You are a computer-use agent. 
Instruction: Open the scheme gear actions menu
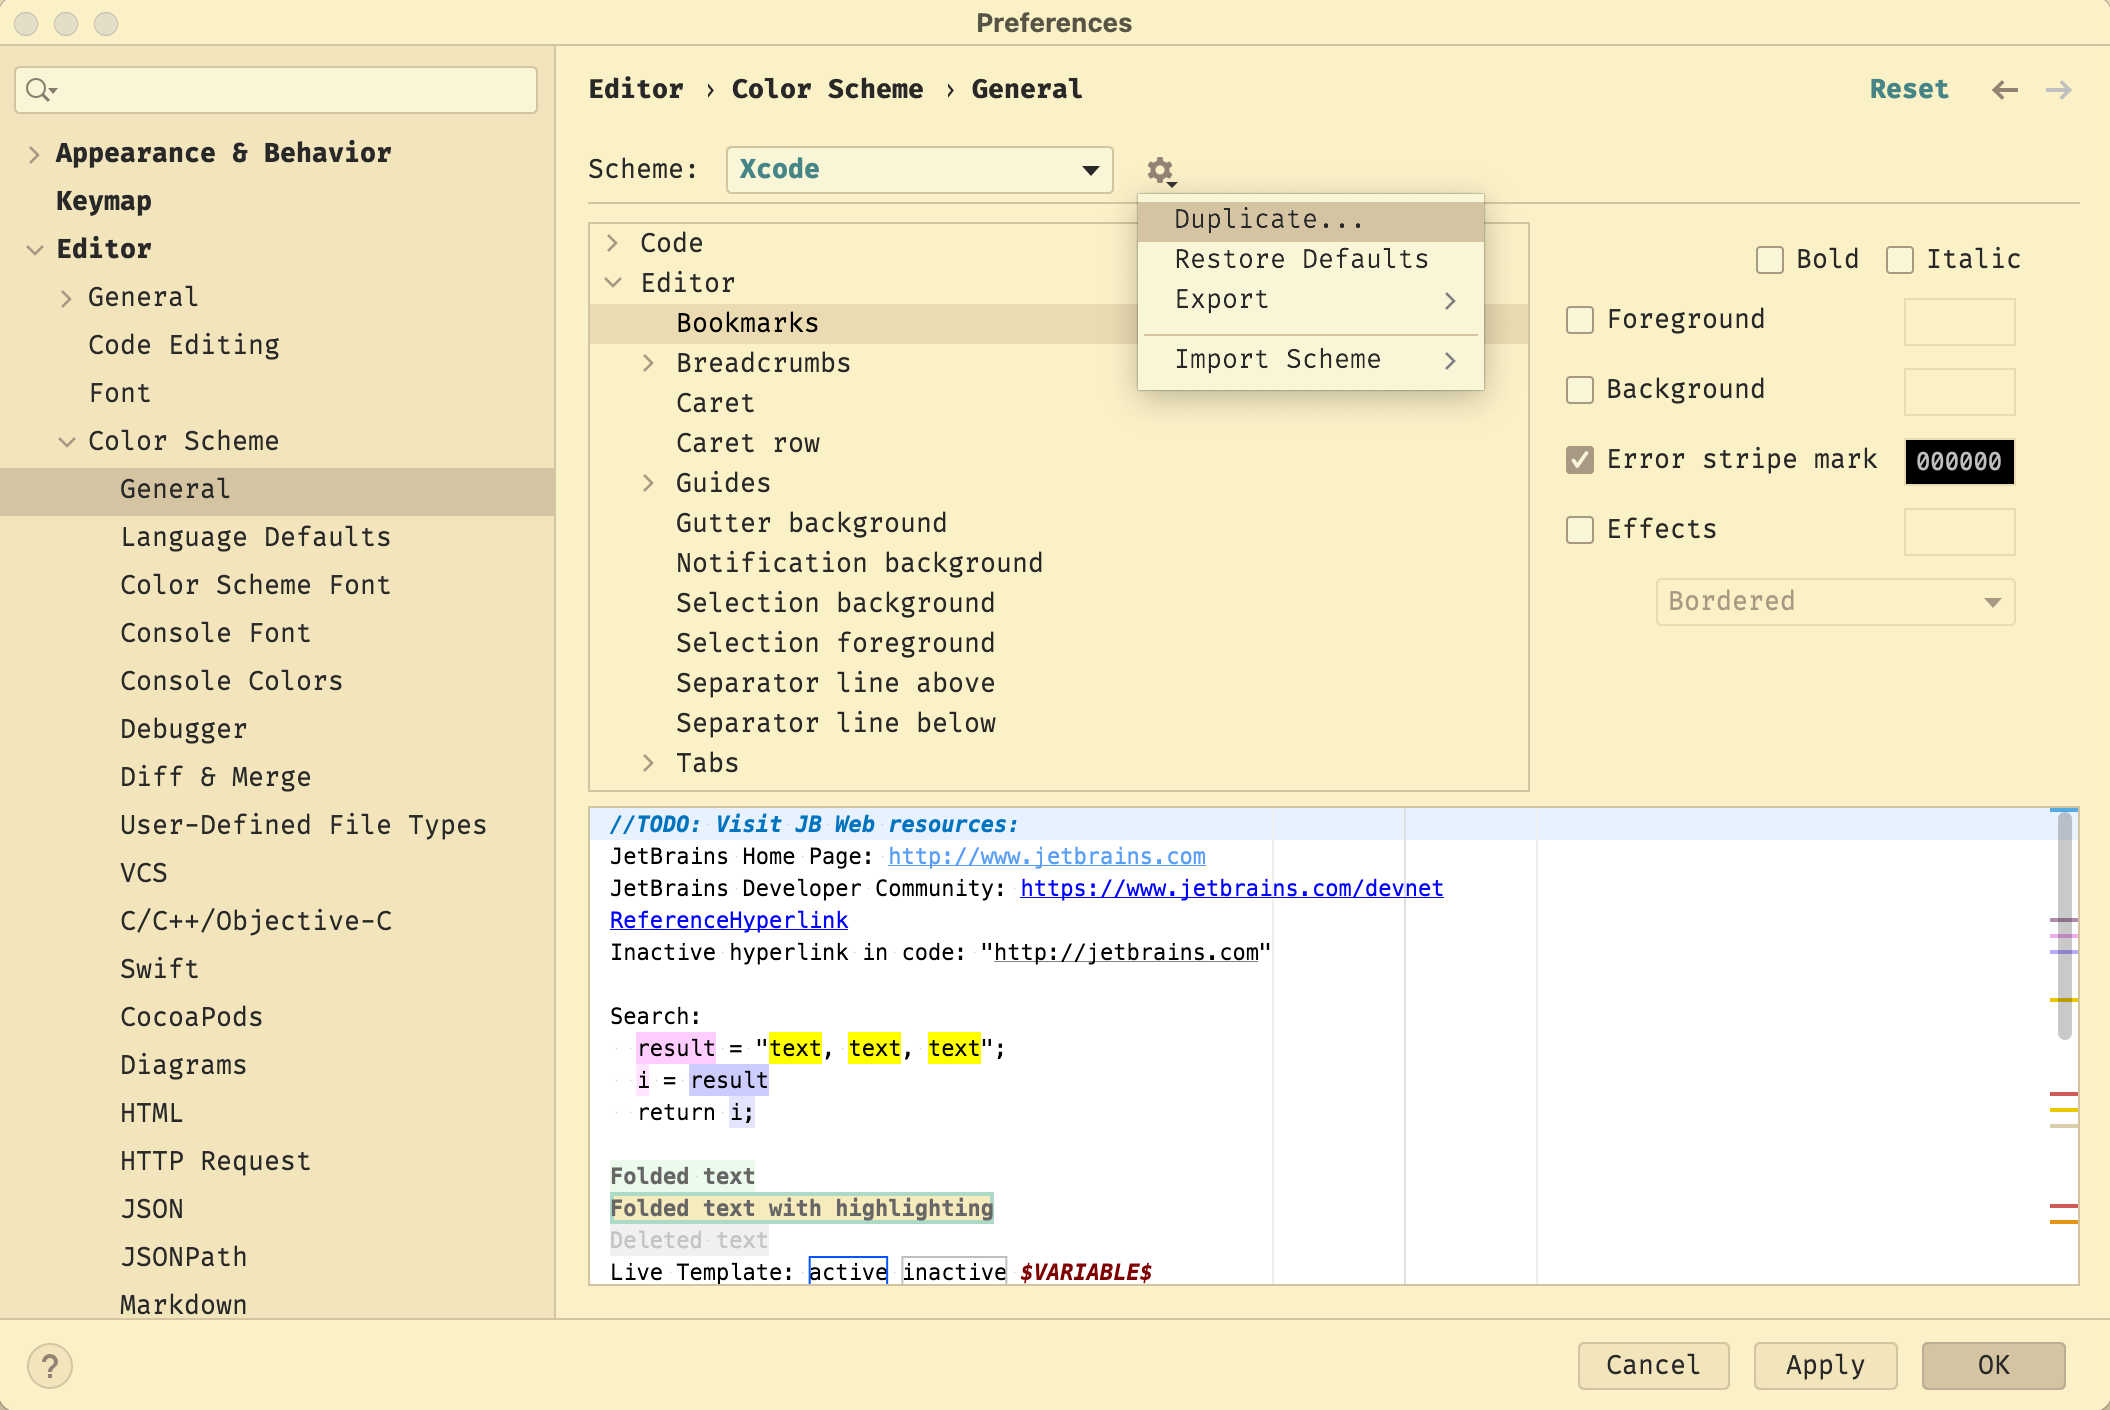1160,171
